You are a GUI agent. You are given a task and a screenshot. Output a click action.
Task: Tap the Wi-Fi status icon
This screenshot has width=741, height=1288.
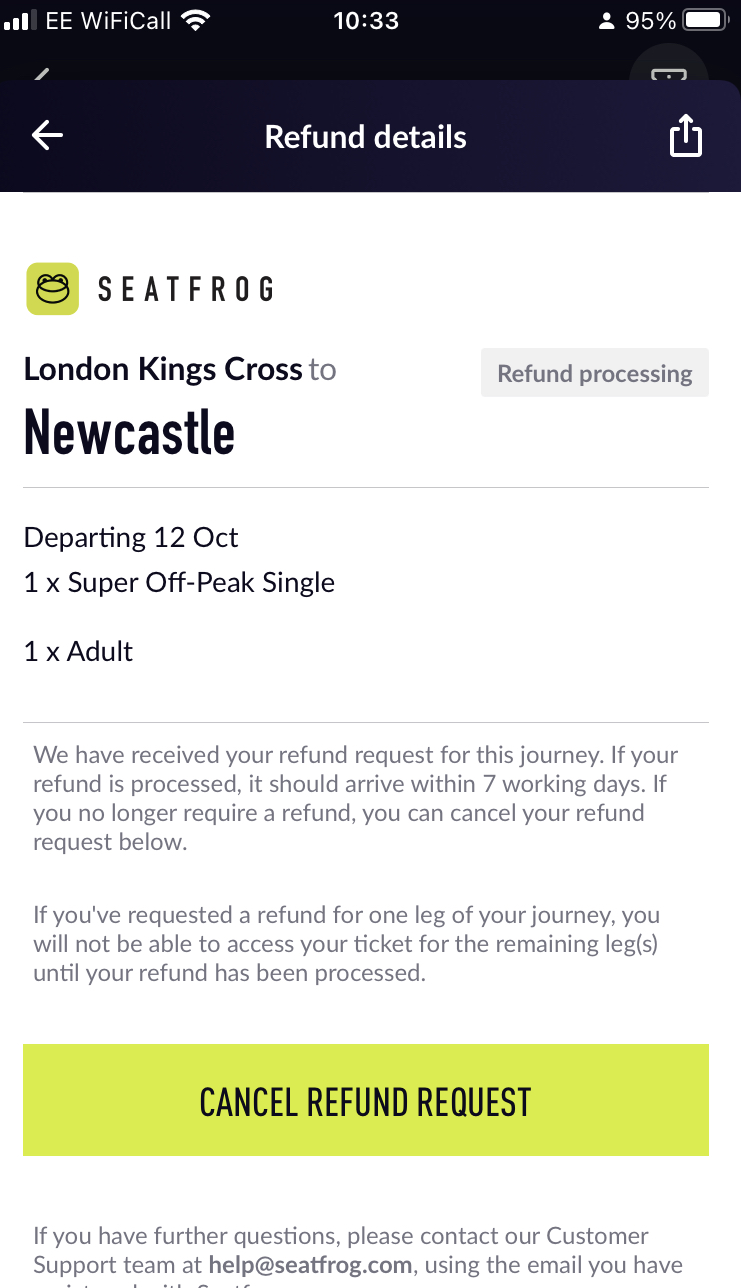[x=197, y=20]
